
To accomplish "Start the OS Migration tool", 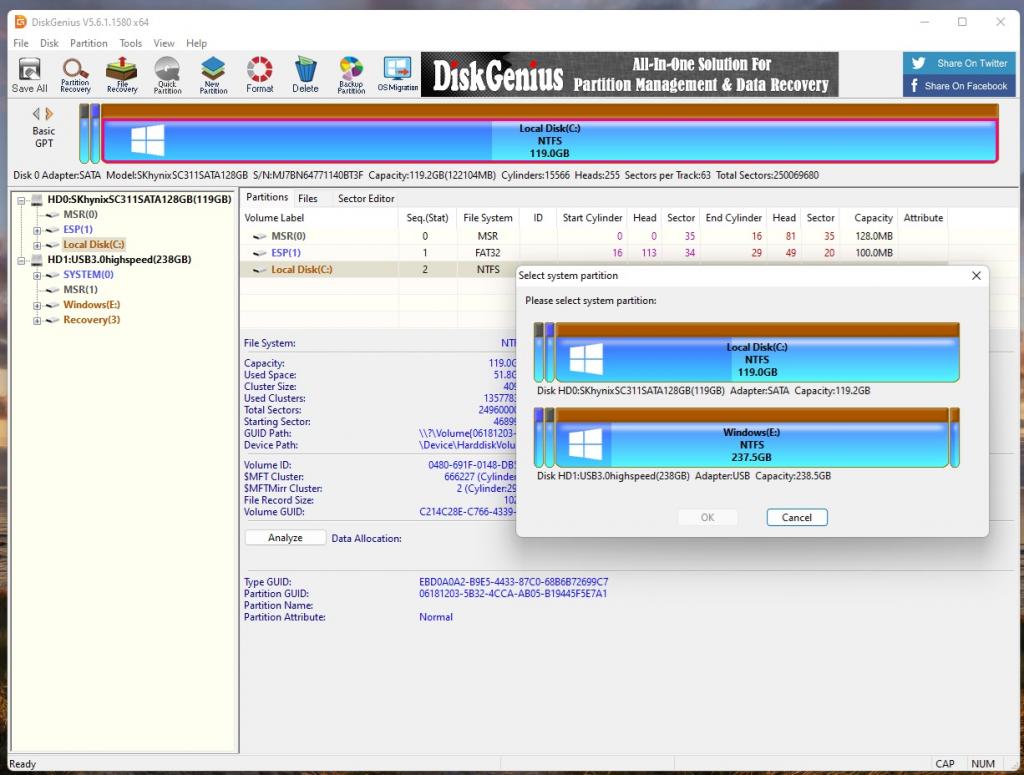I will click(x=398, y=75).
